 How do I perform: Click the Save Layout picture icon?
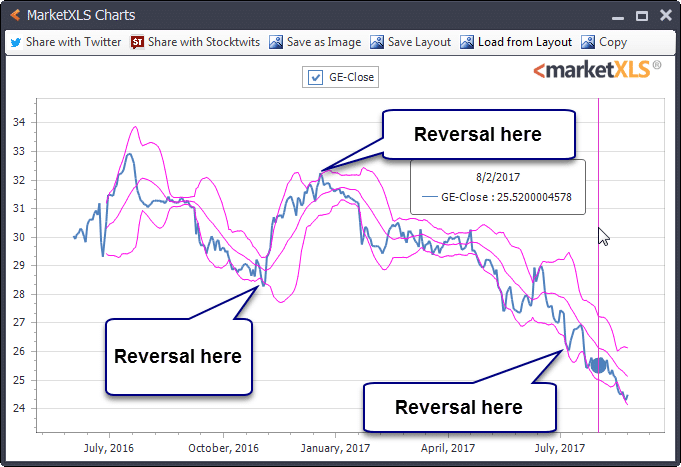377,42
